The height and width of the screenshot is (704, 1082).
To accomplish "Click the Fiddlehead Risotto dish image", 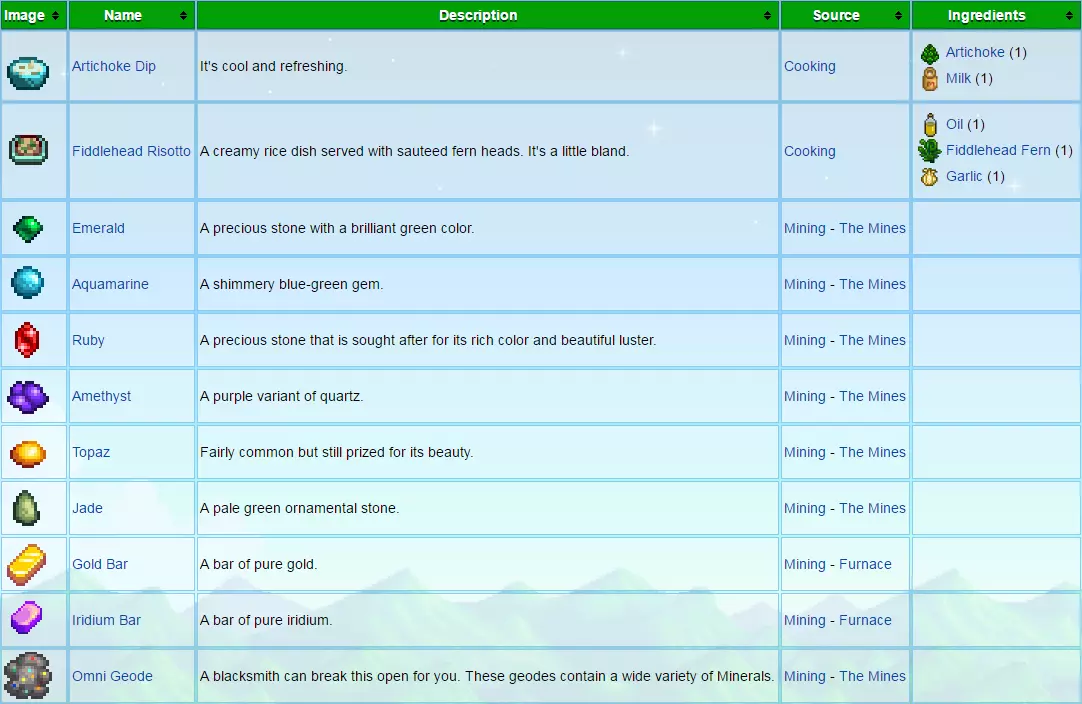I will click(x=28, y=150).
